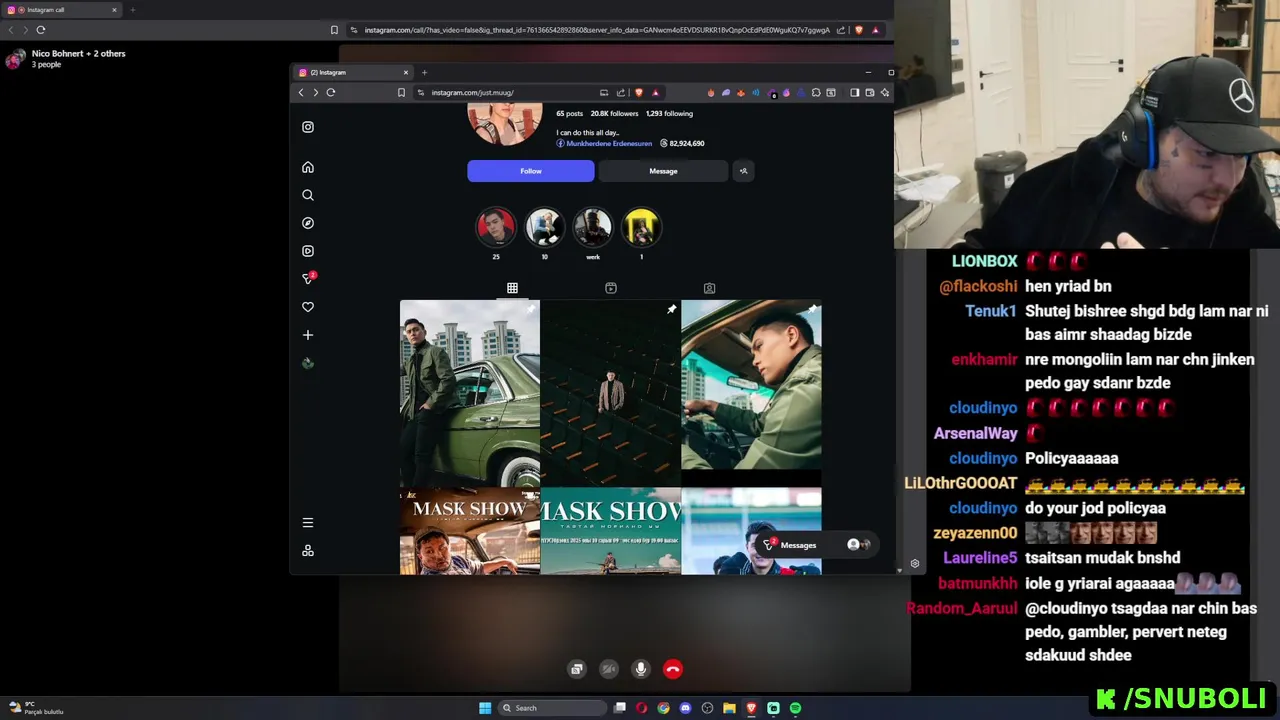The width and height of the screenshot is (1280, 720).
Task: View the 20.8K followers list
Action: click(x=614, y=114)
